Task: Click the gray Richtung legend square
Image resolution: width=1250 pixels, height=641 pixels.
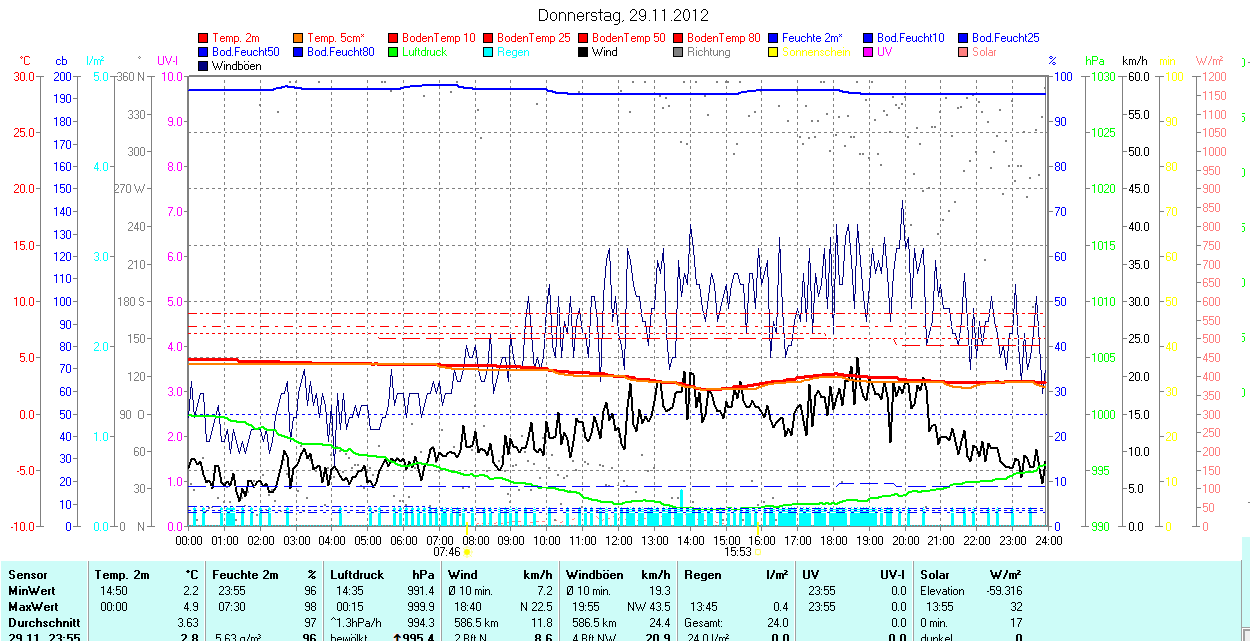Action: [x=679, y=52]
